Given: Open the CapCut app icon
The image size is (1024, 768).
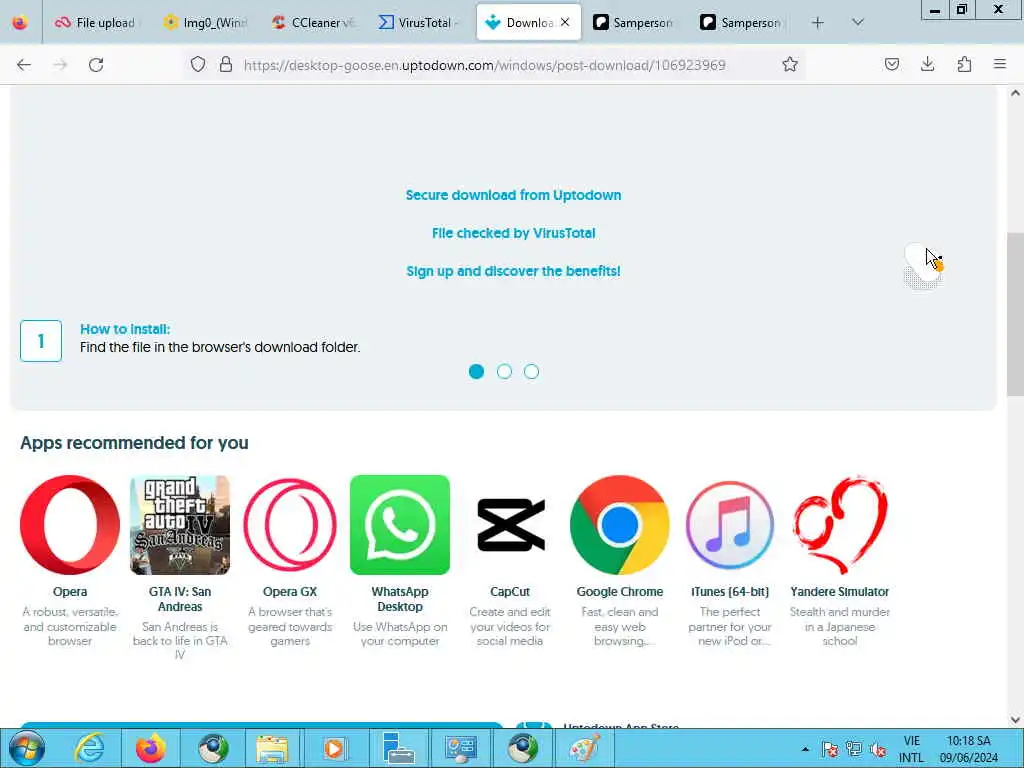Looking at the screenshot, I should pyautogui.click(x=510, y=525).
